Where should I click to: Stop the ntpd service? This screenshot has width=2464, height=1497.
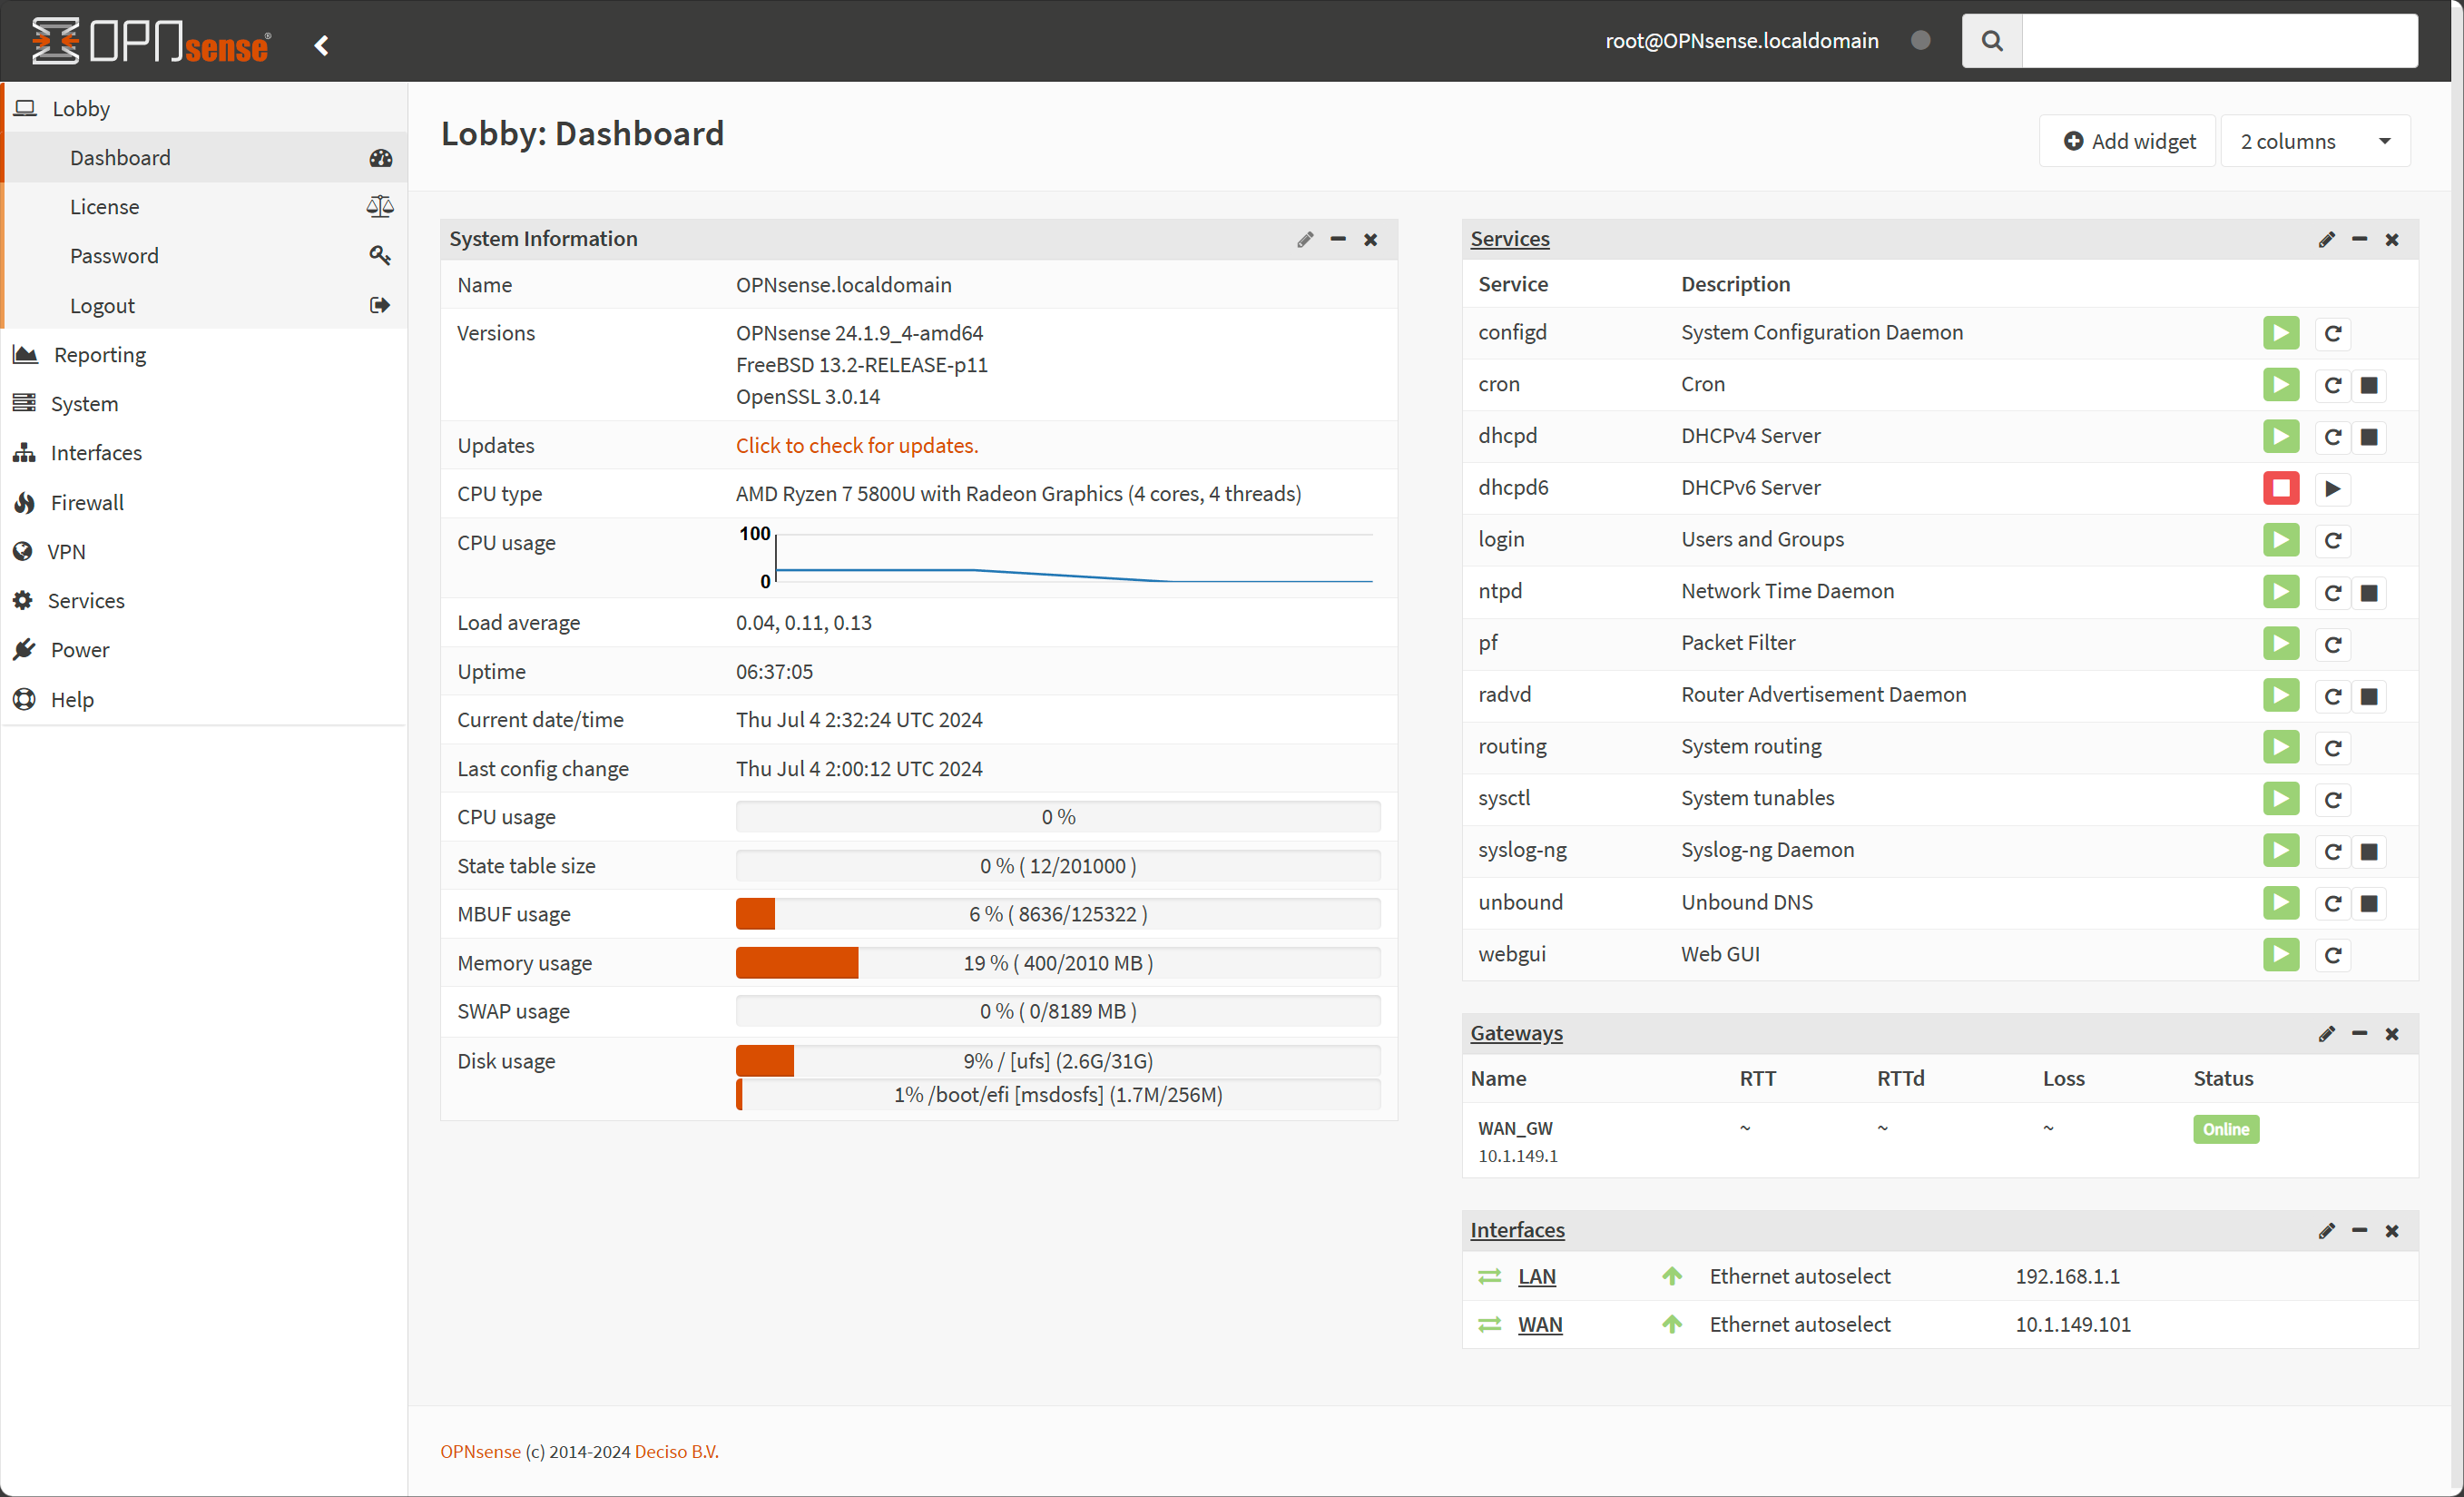tap(2369, 593)
